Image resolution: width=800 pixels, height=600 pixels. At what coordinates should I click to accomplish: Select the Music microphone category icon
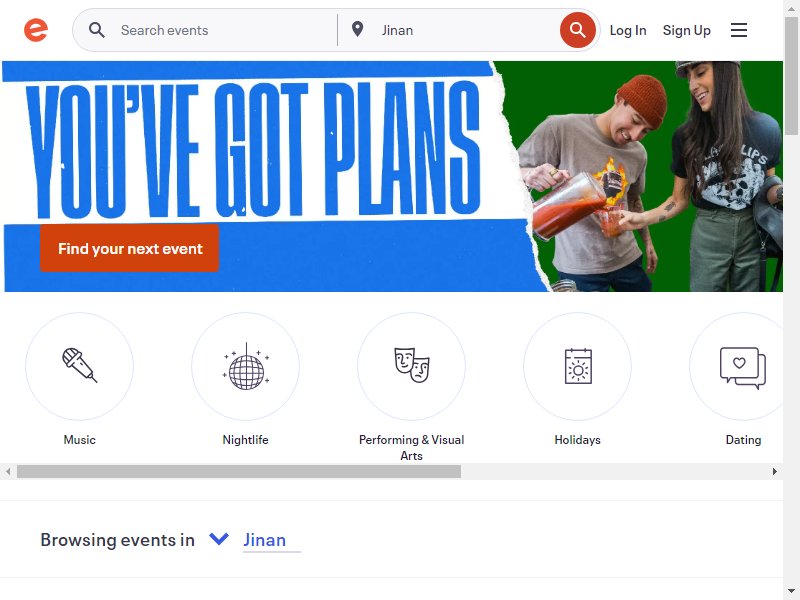coord(79,366)
